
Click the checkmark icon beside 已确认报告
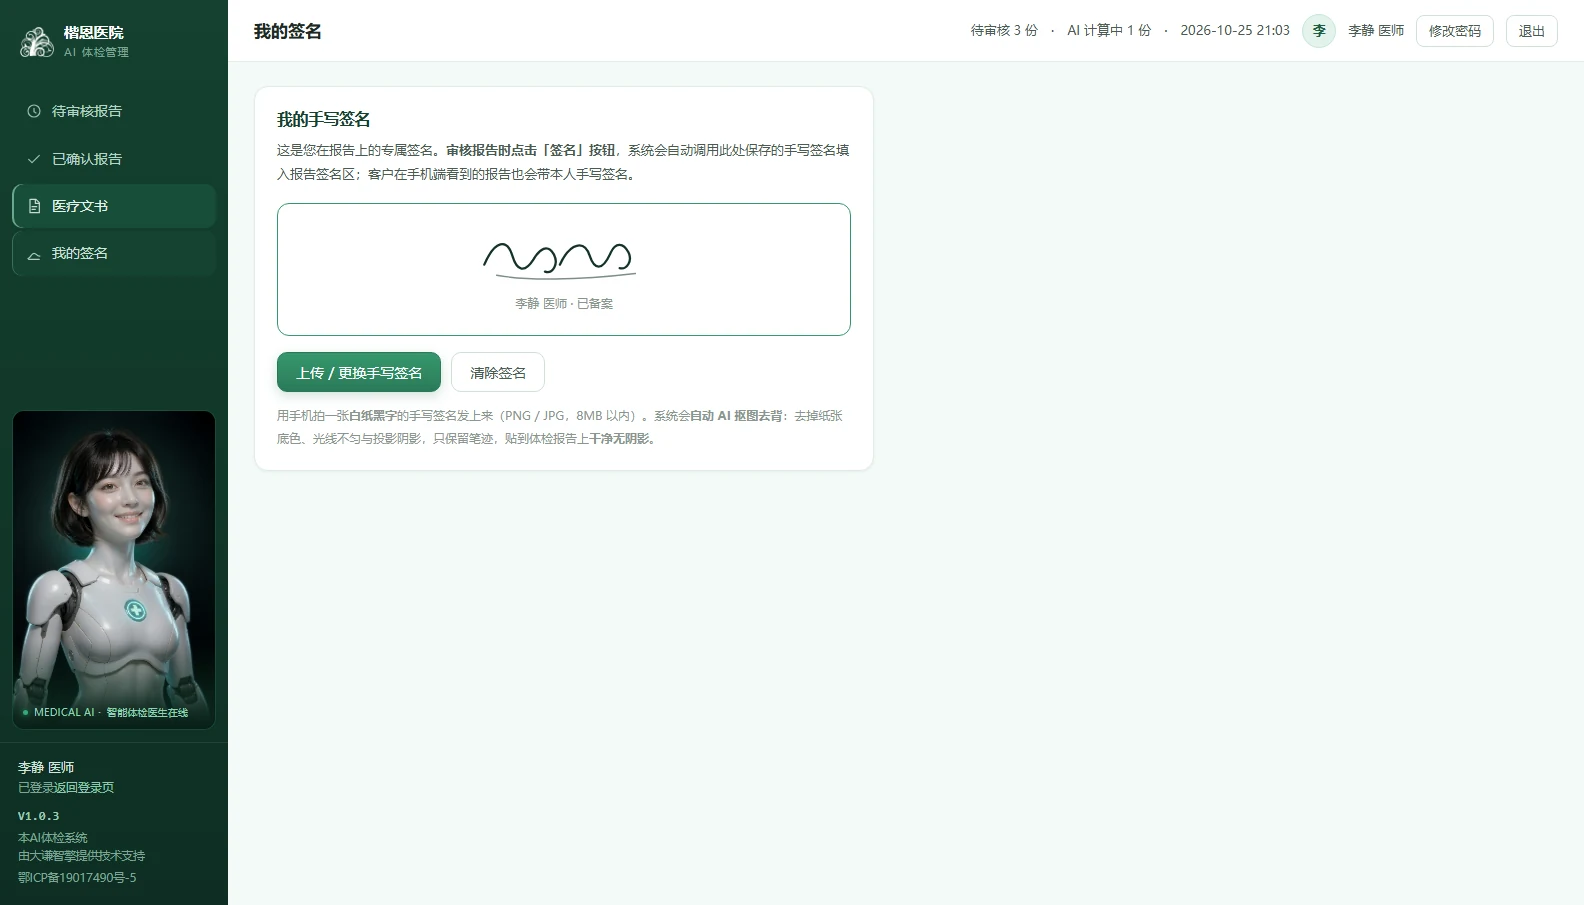tap(34, 159)
